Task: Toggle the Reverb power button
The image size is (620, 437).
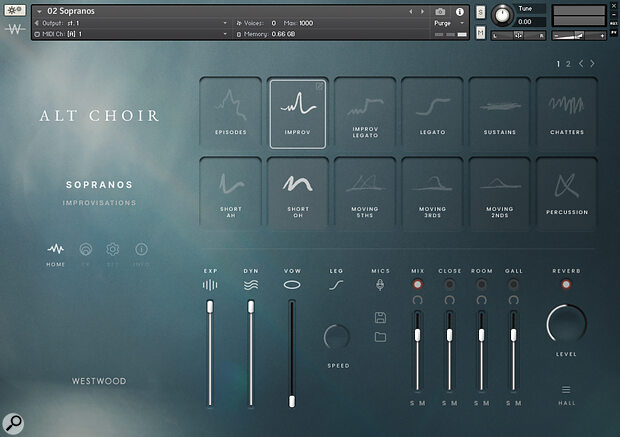Action: (567, 285)
